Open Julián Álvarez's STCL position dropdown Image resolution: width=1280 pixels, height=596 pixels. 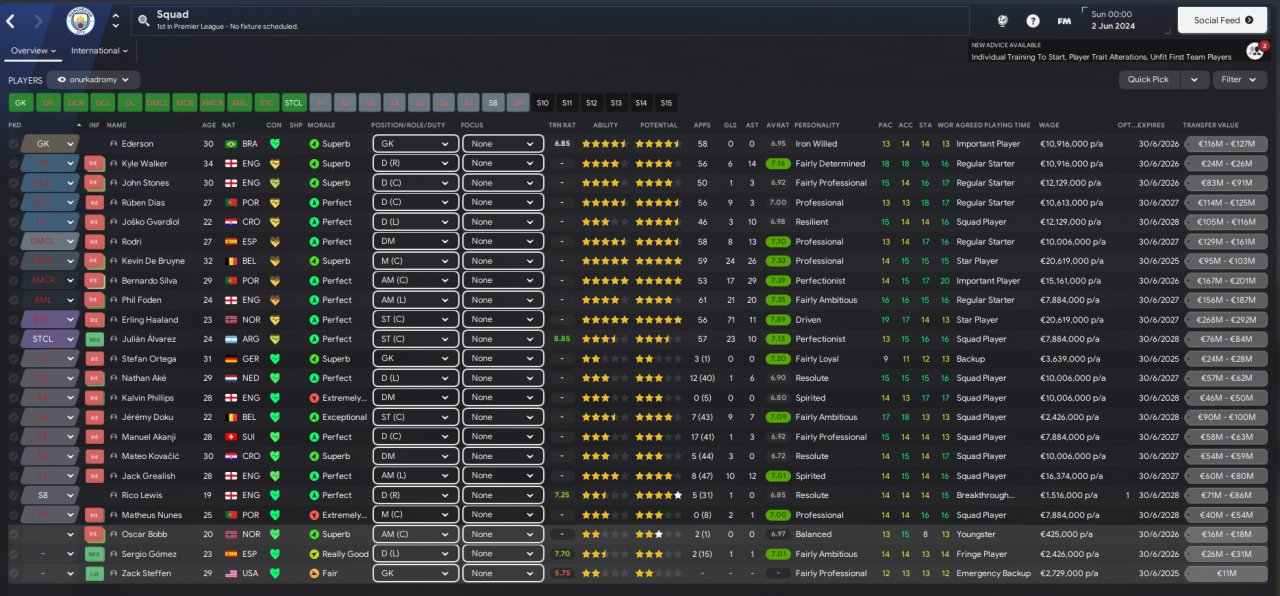coord(49,339)
